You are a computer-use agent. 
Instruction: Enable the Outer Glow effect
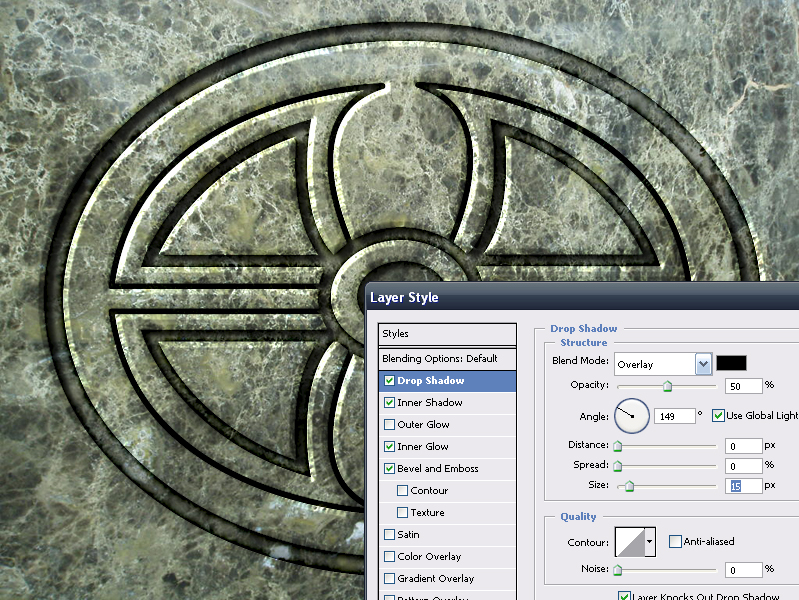[389, 425]
